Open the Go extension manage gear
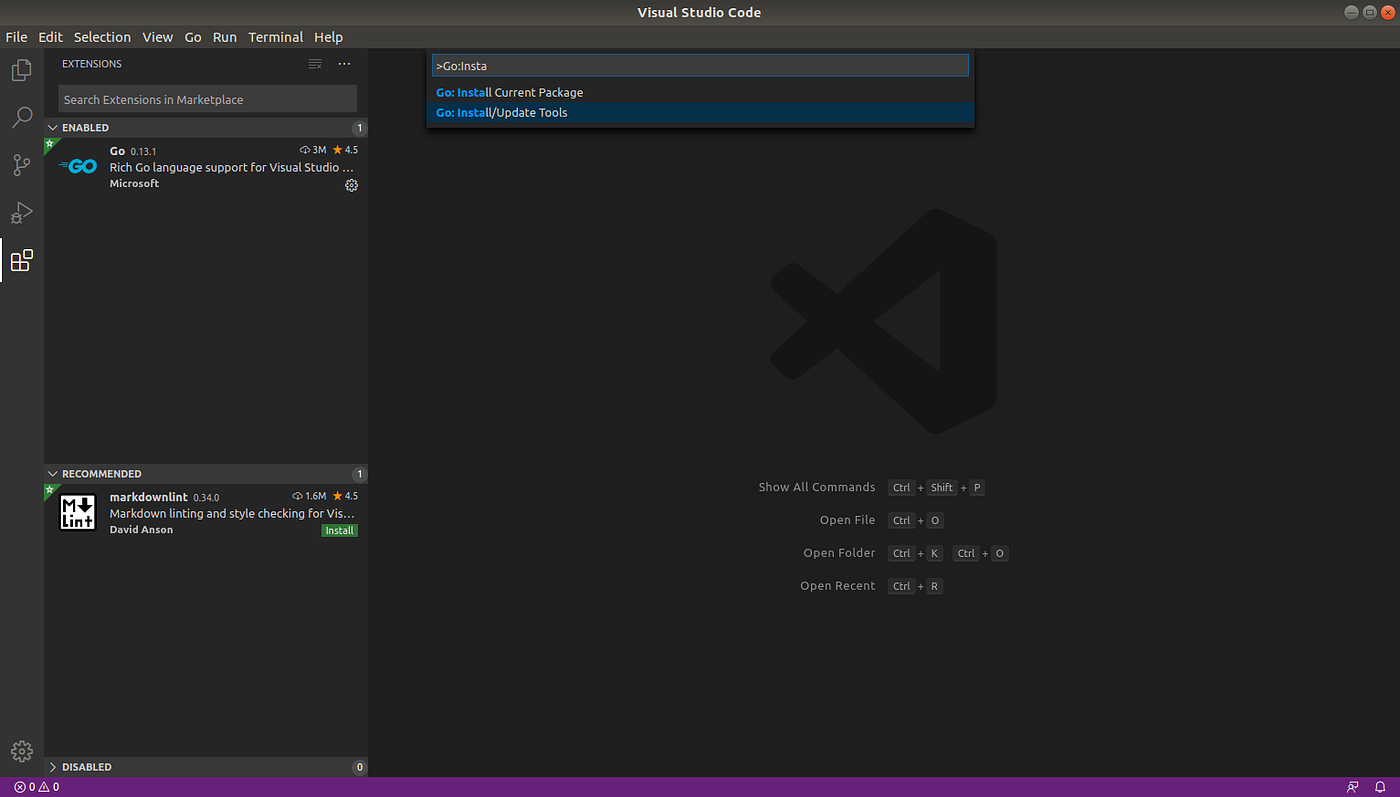The height and width of the screenshot is (797, 1400). [351, 185]
